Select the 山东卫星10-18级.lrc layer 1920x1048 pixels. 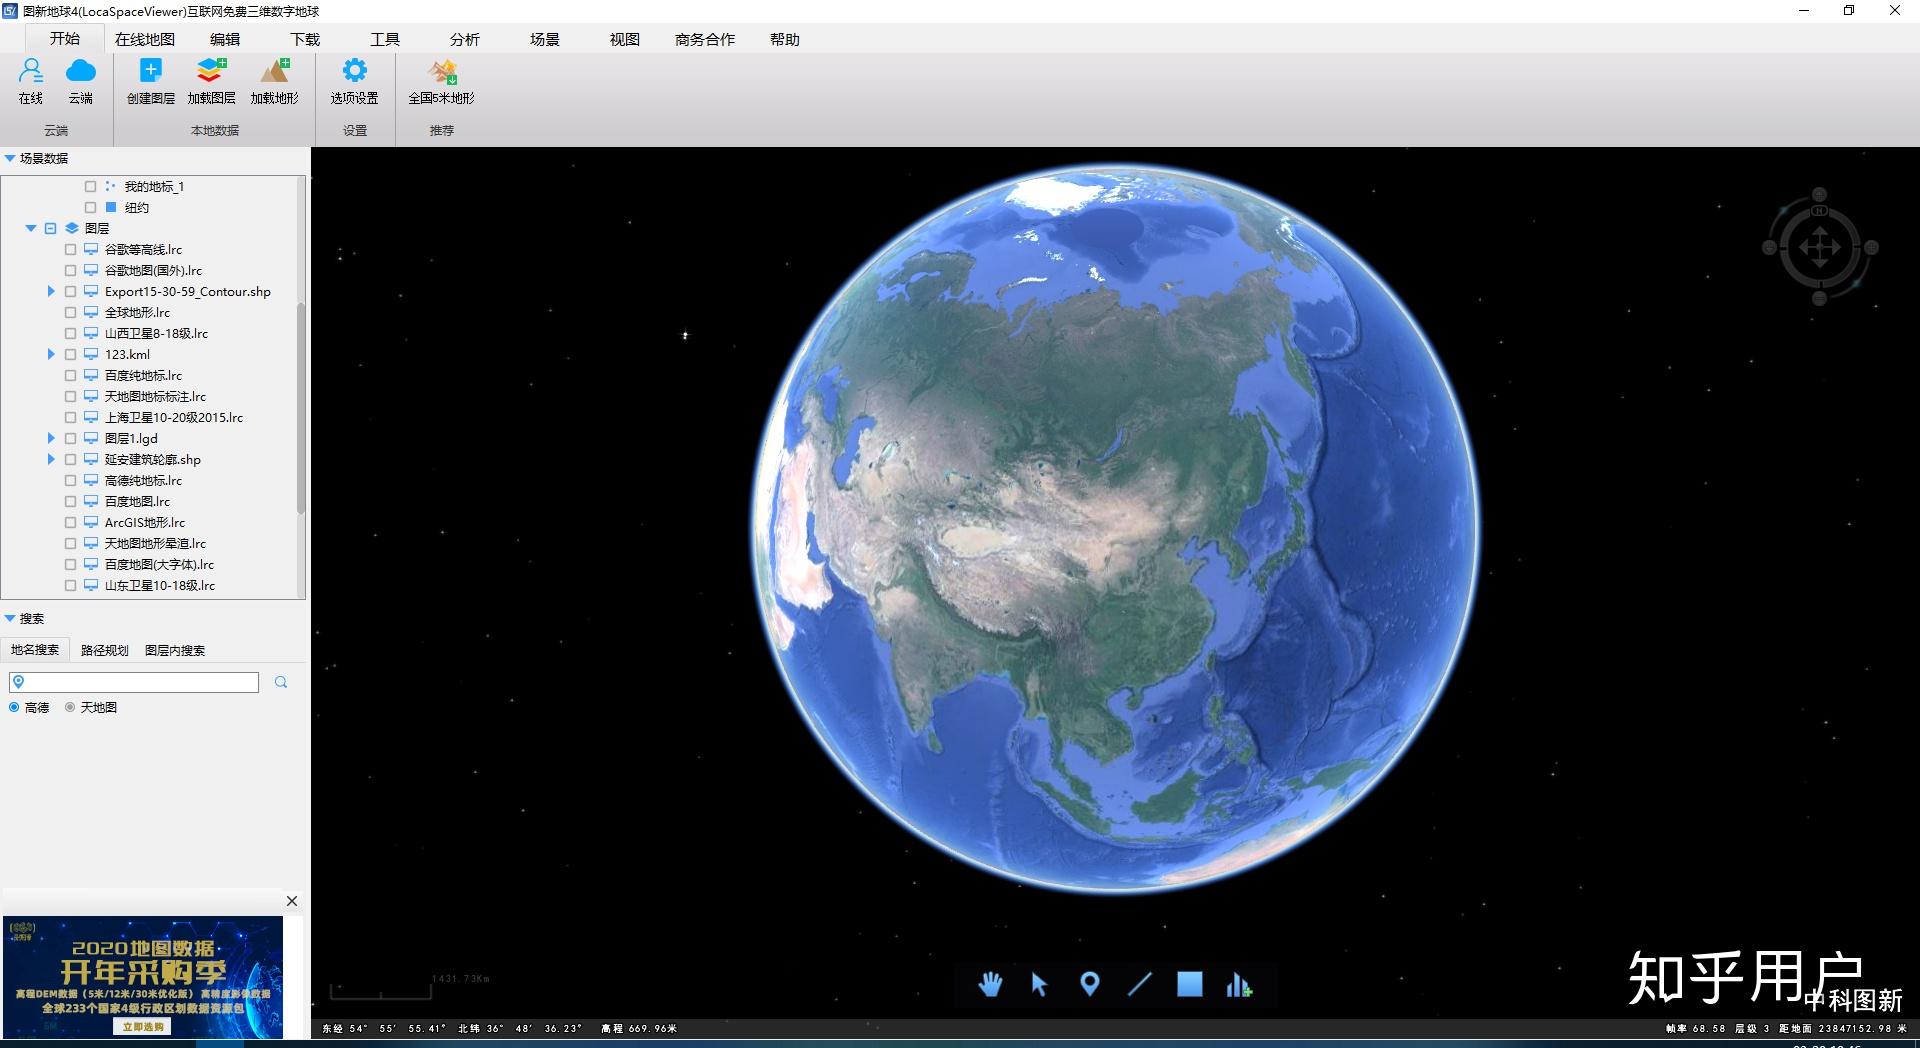click(x=160, y=585)
